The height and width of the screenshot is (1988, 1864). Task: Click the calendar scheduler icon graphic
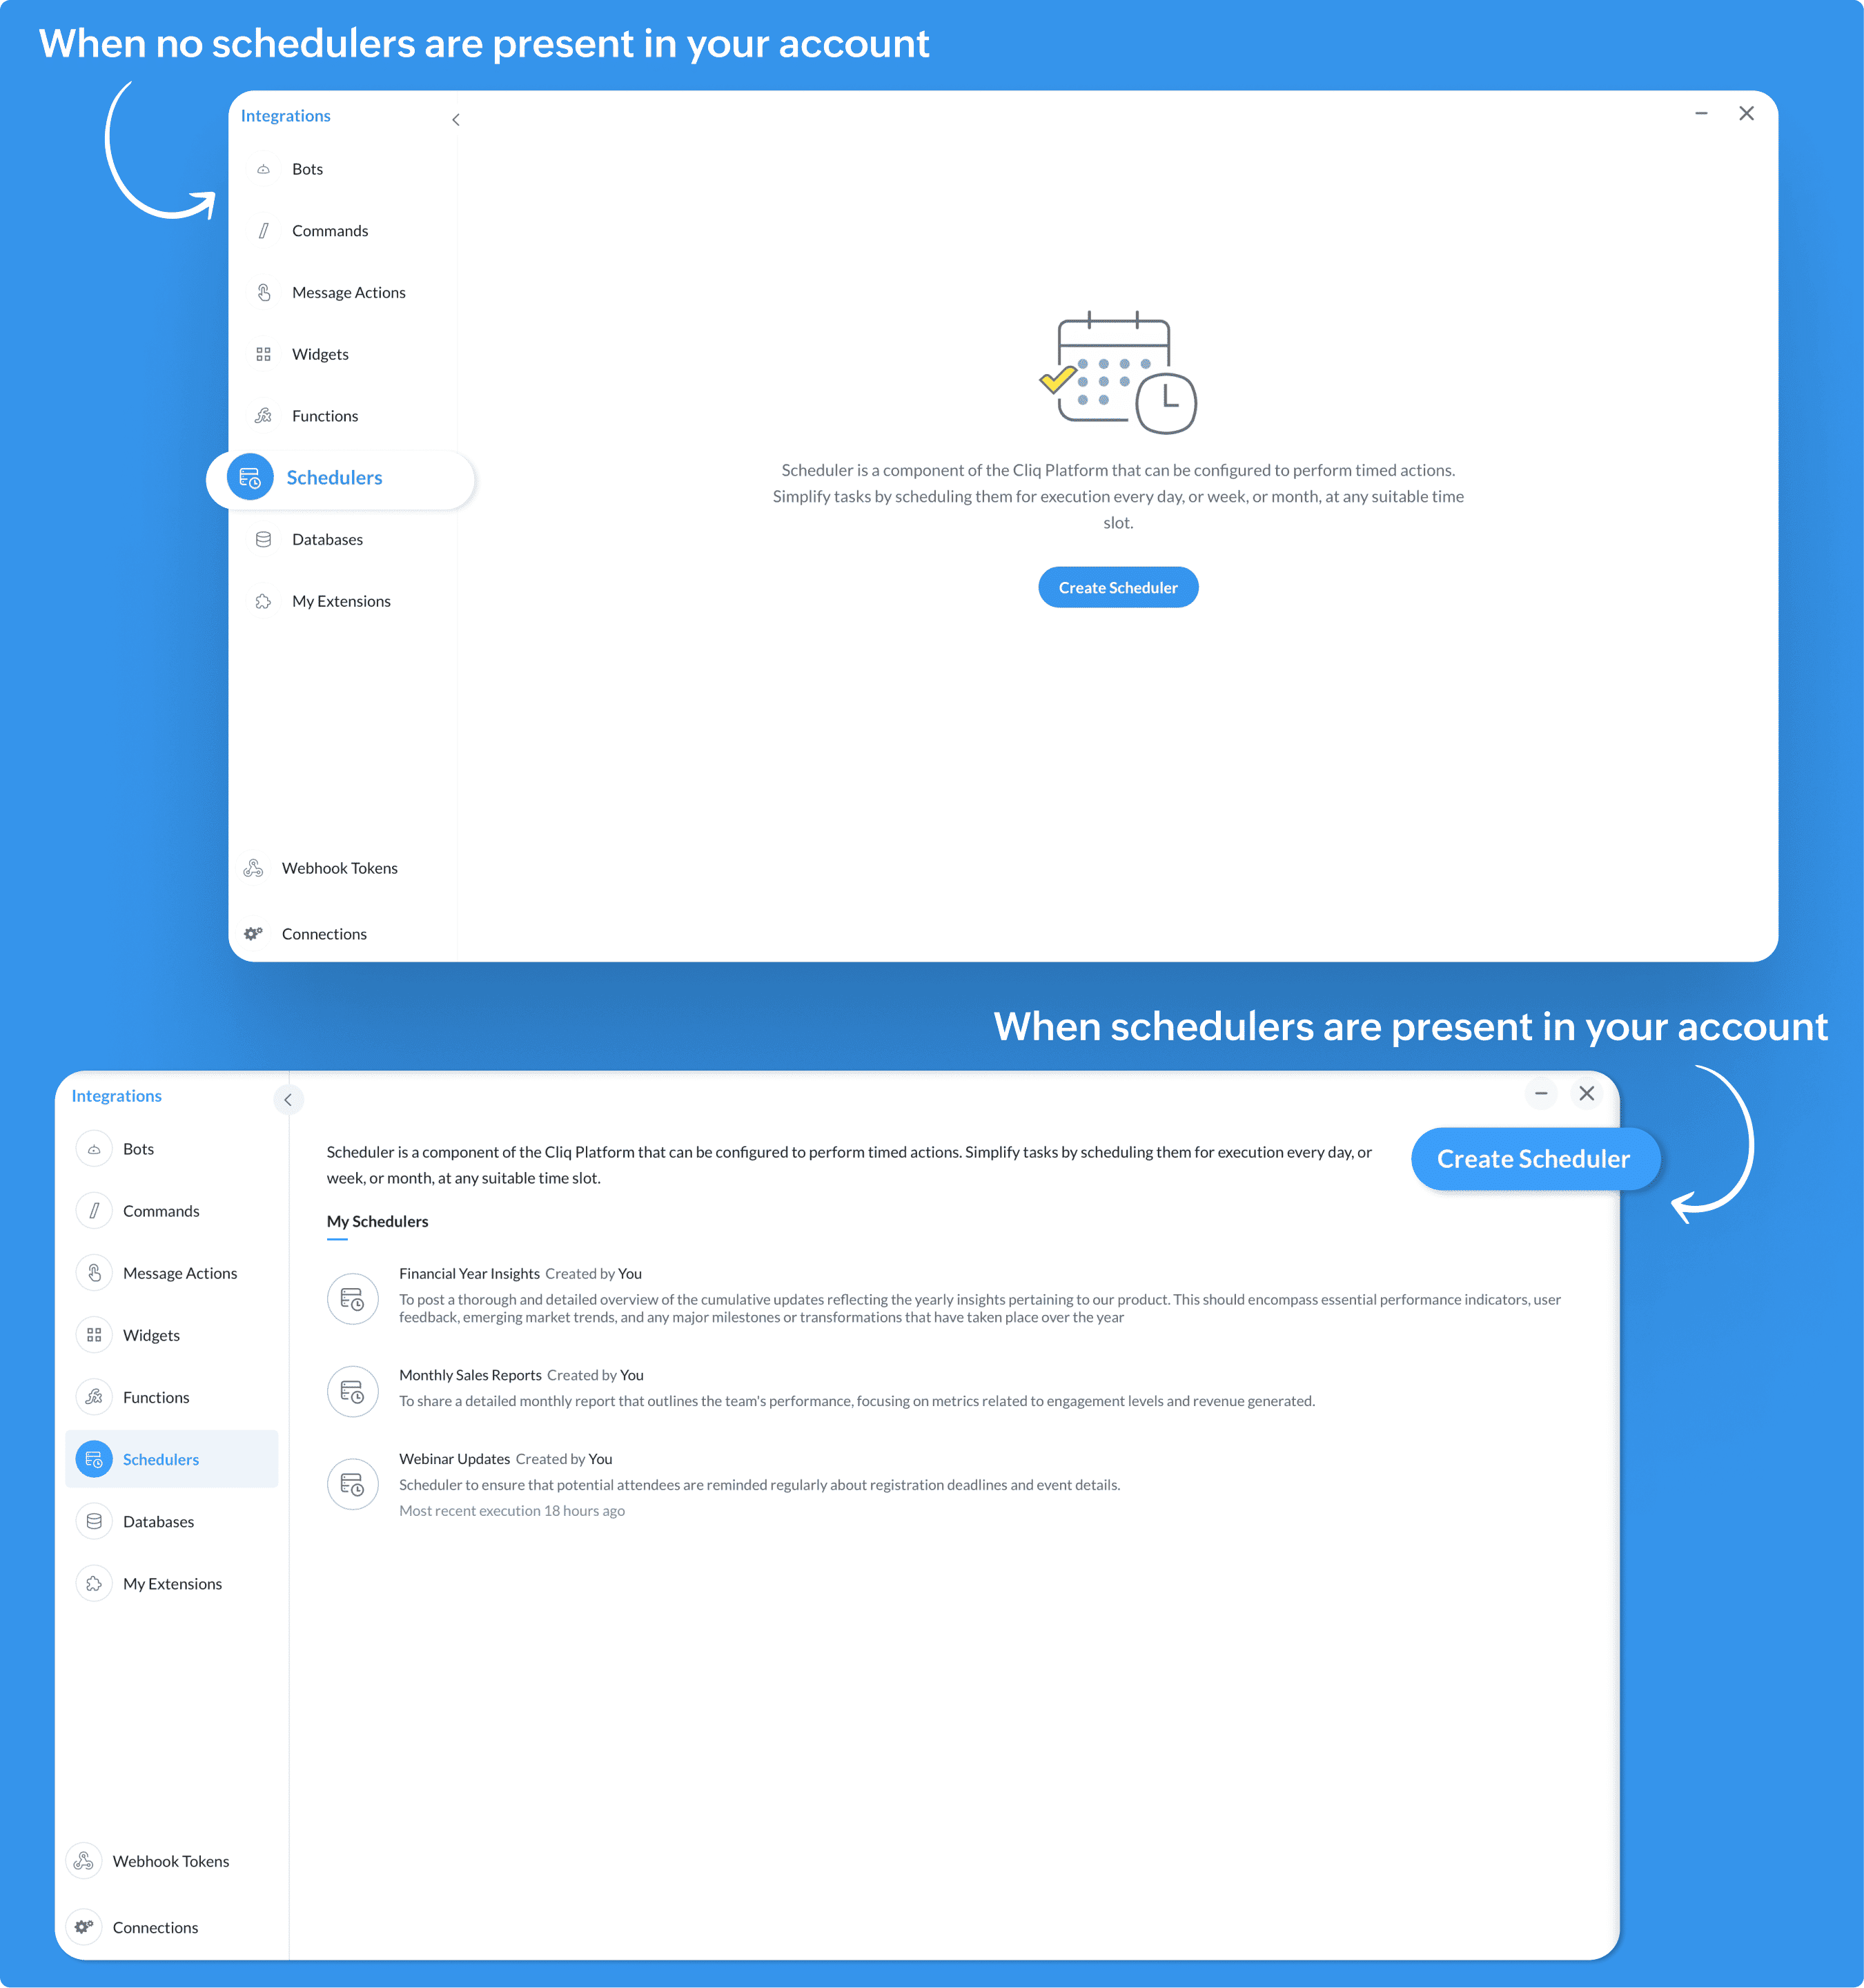coord(1118,371)
